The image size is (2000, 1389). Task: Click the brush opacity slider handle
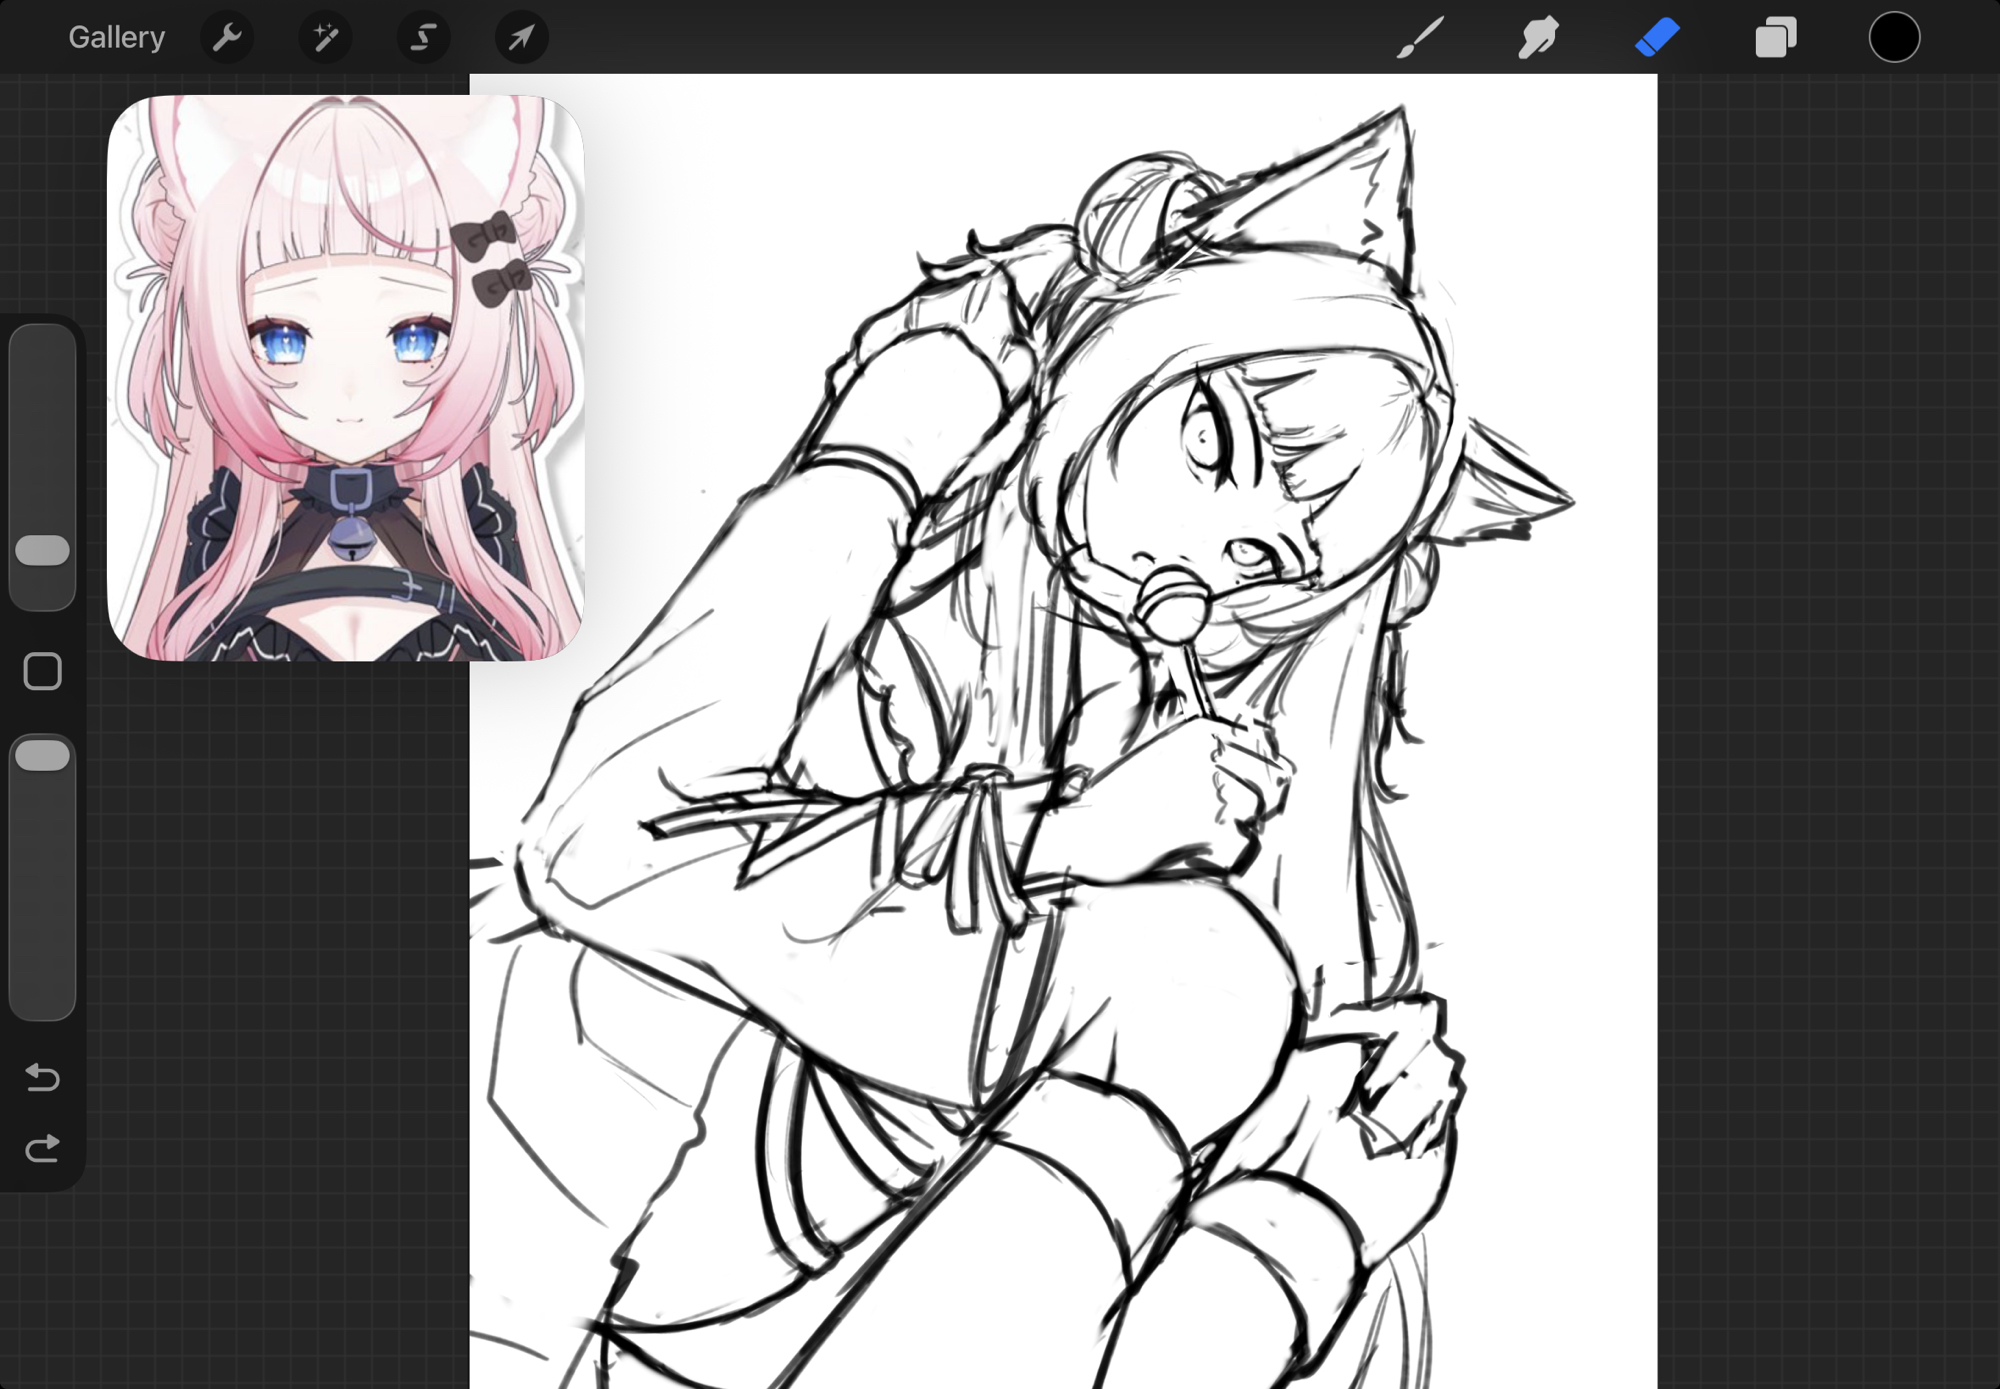click(43, 756)
